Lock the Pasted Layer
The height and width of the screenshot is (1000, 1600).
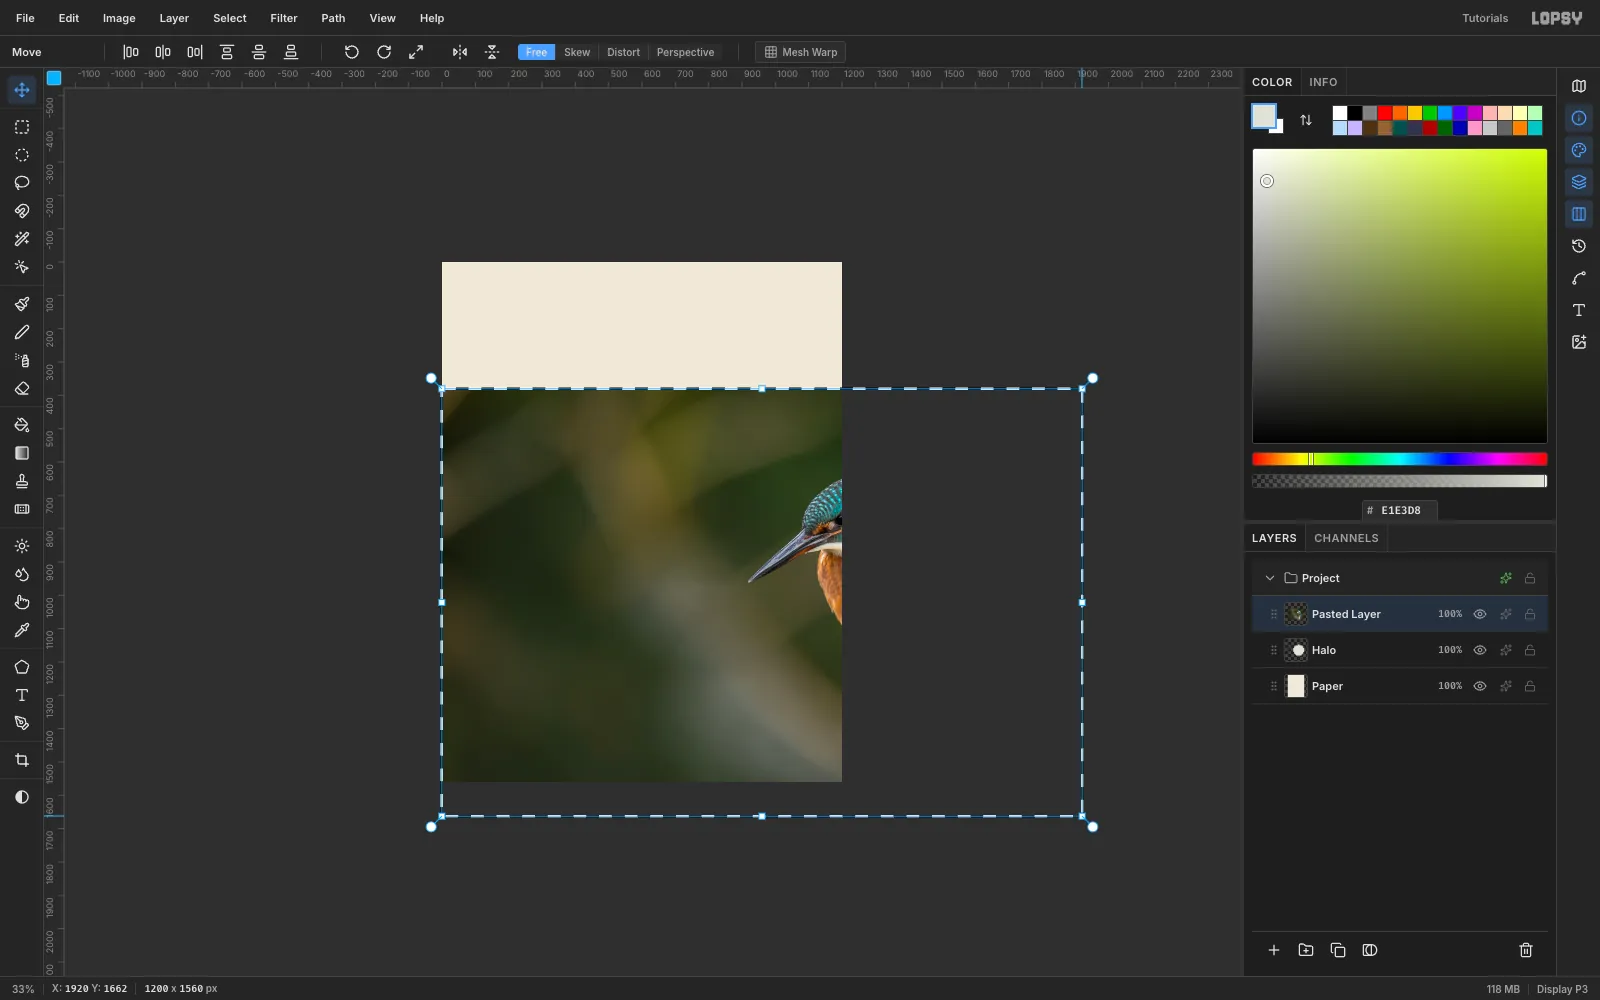click(x=1530, y=614)
